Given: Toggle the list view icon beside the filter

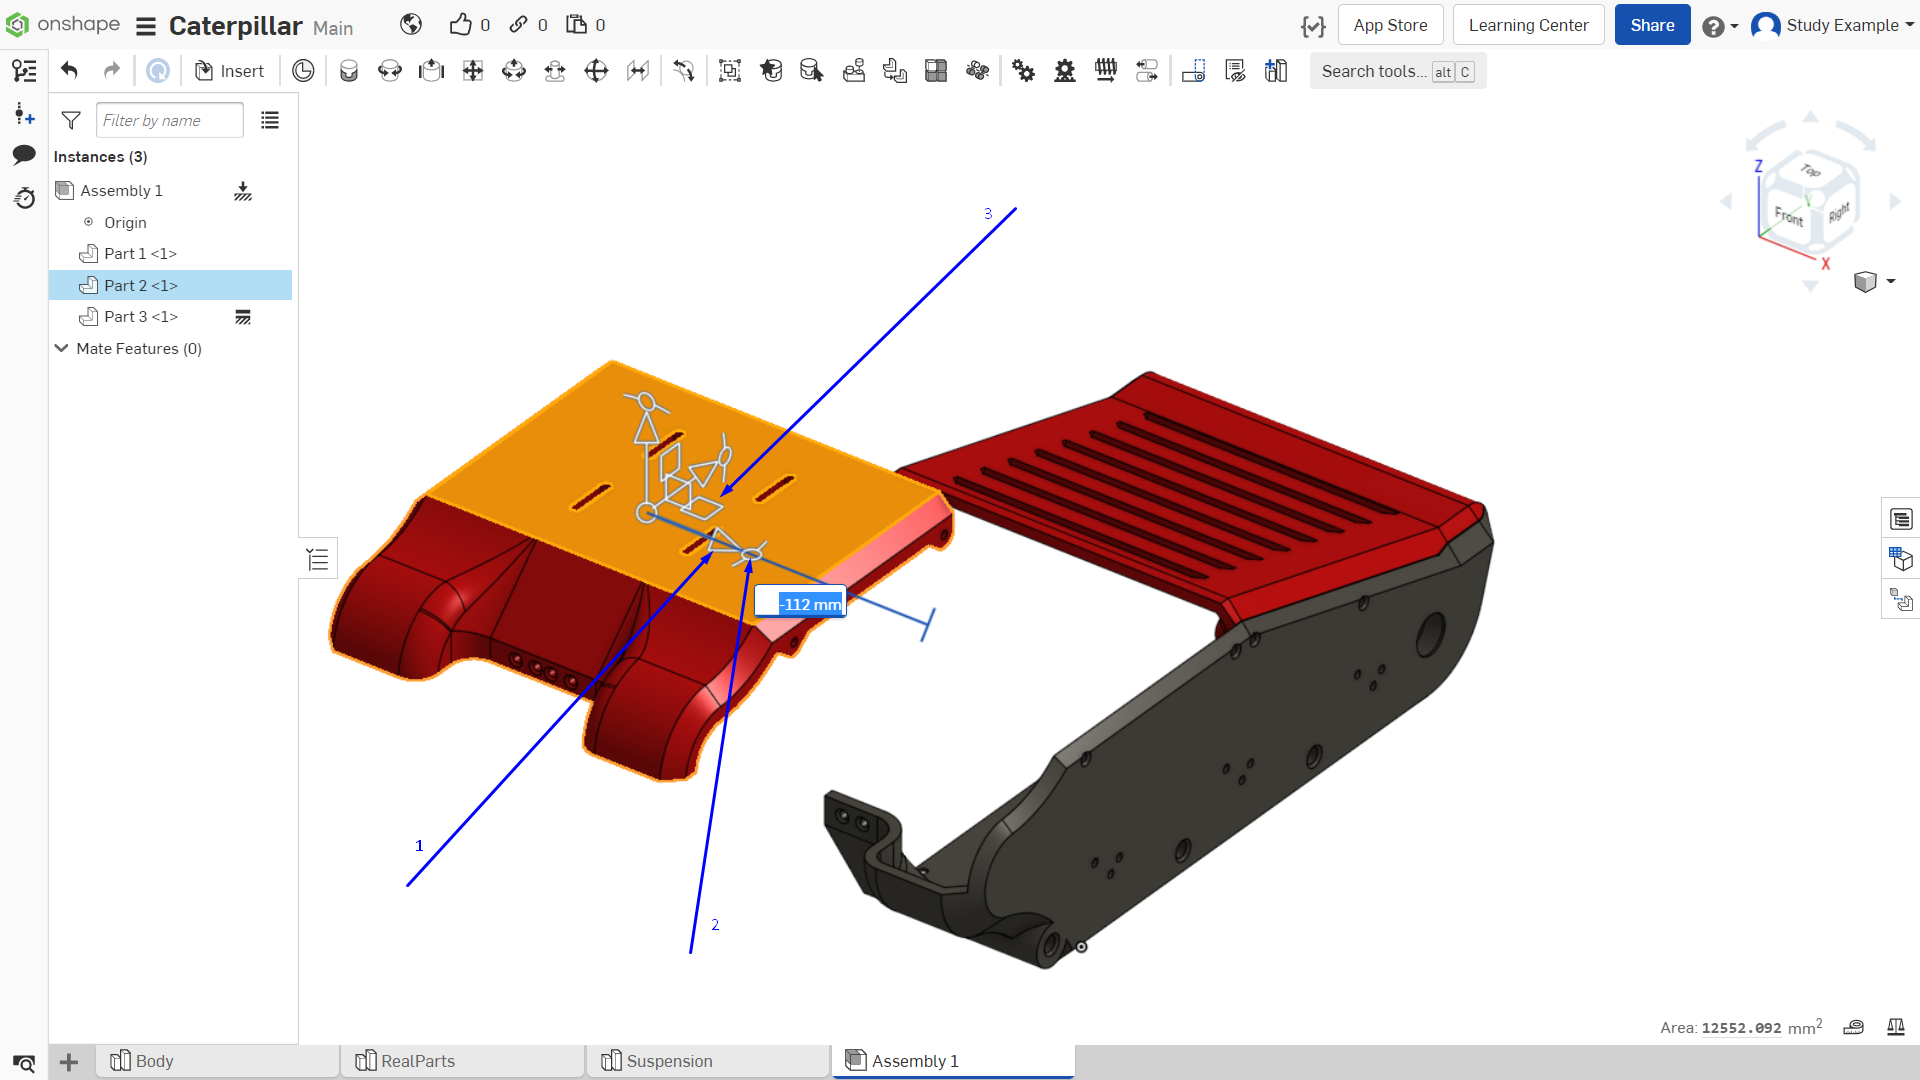Looking at the screenshot, I should pos(270,121).
